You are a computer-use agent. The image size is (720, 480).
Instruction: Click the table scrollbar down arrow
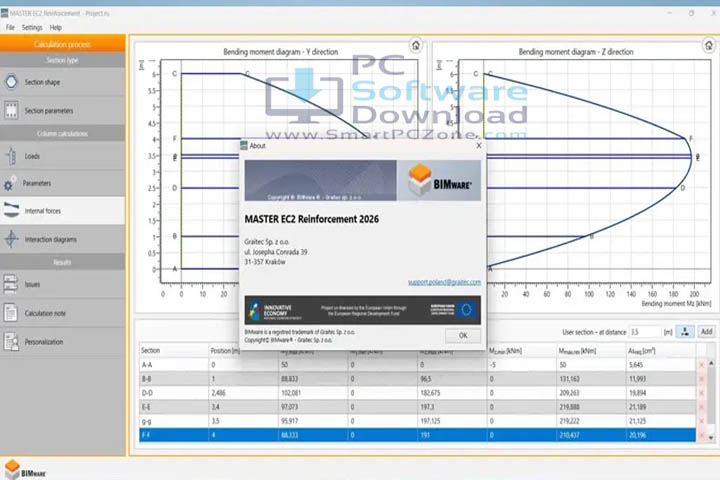point(711,437)
